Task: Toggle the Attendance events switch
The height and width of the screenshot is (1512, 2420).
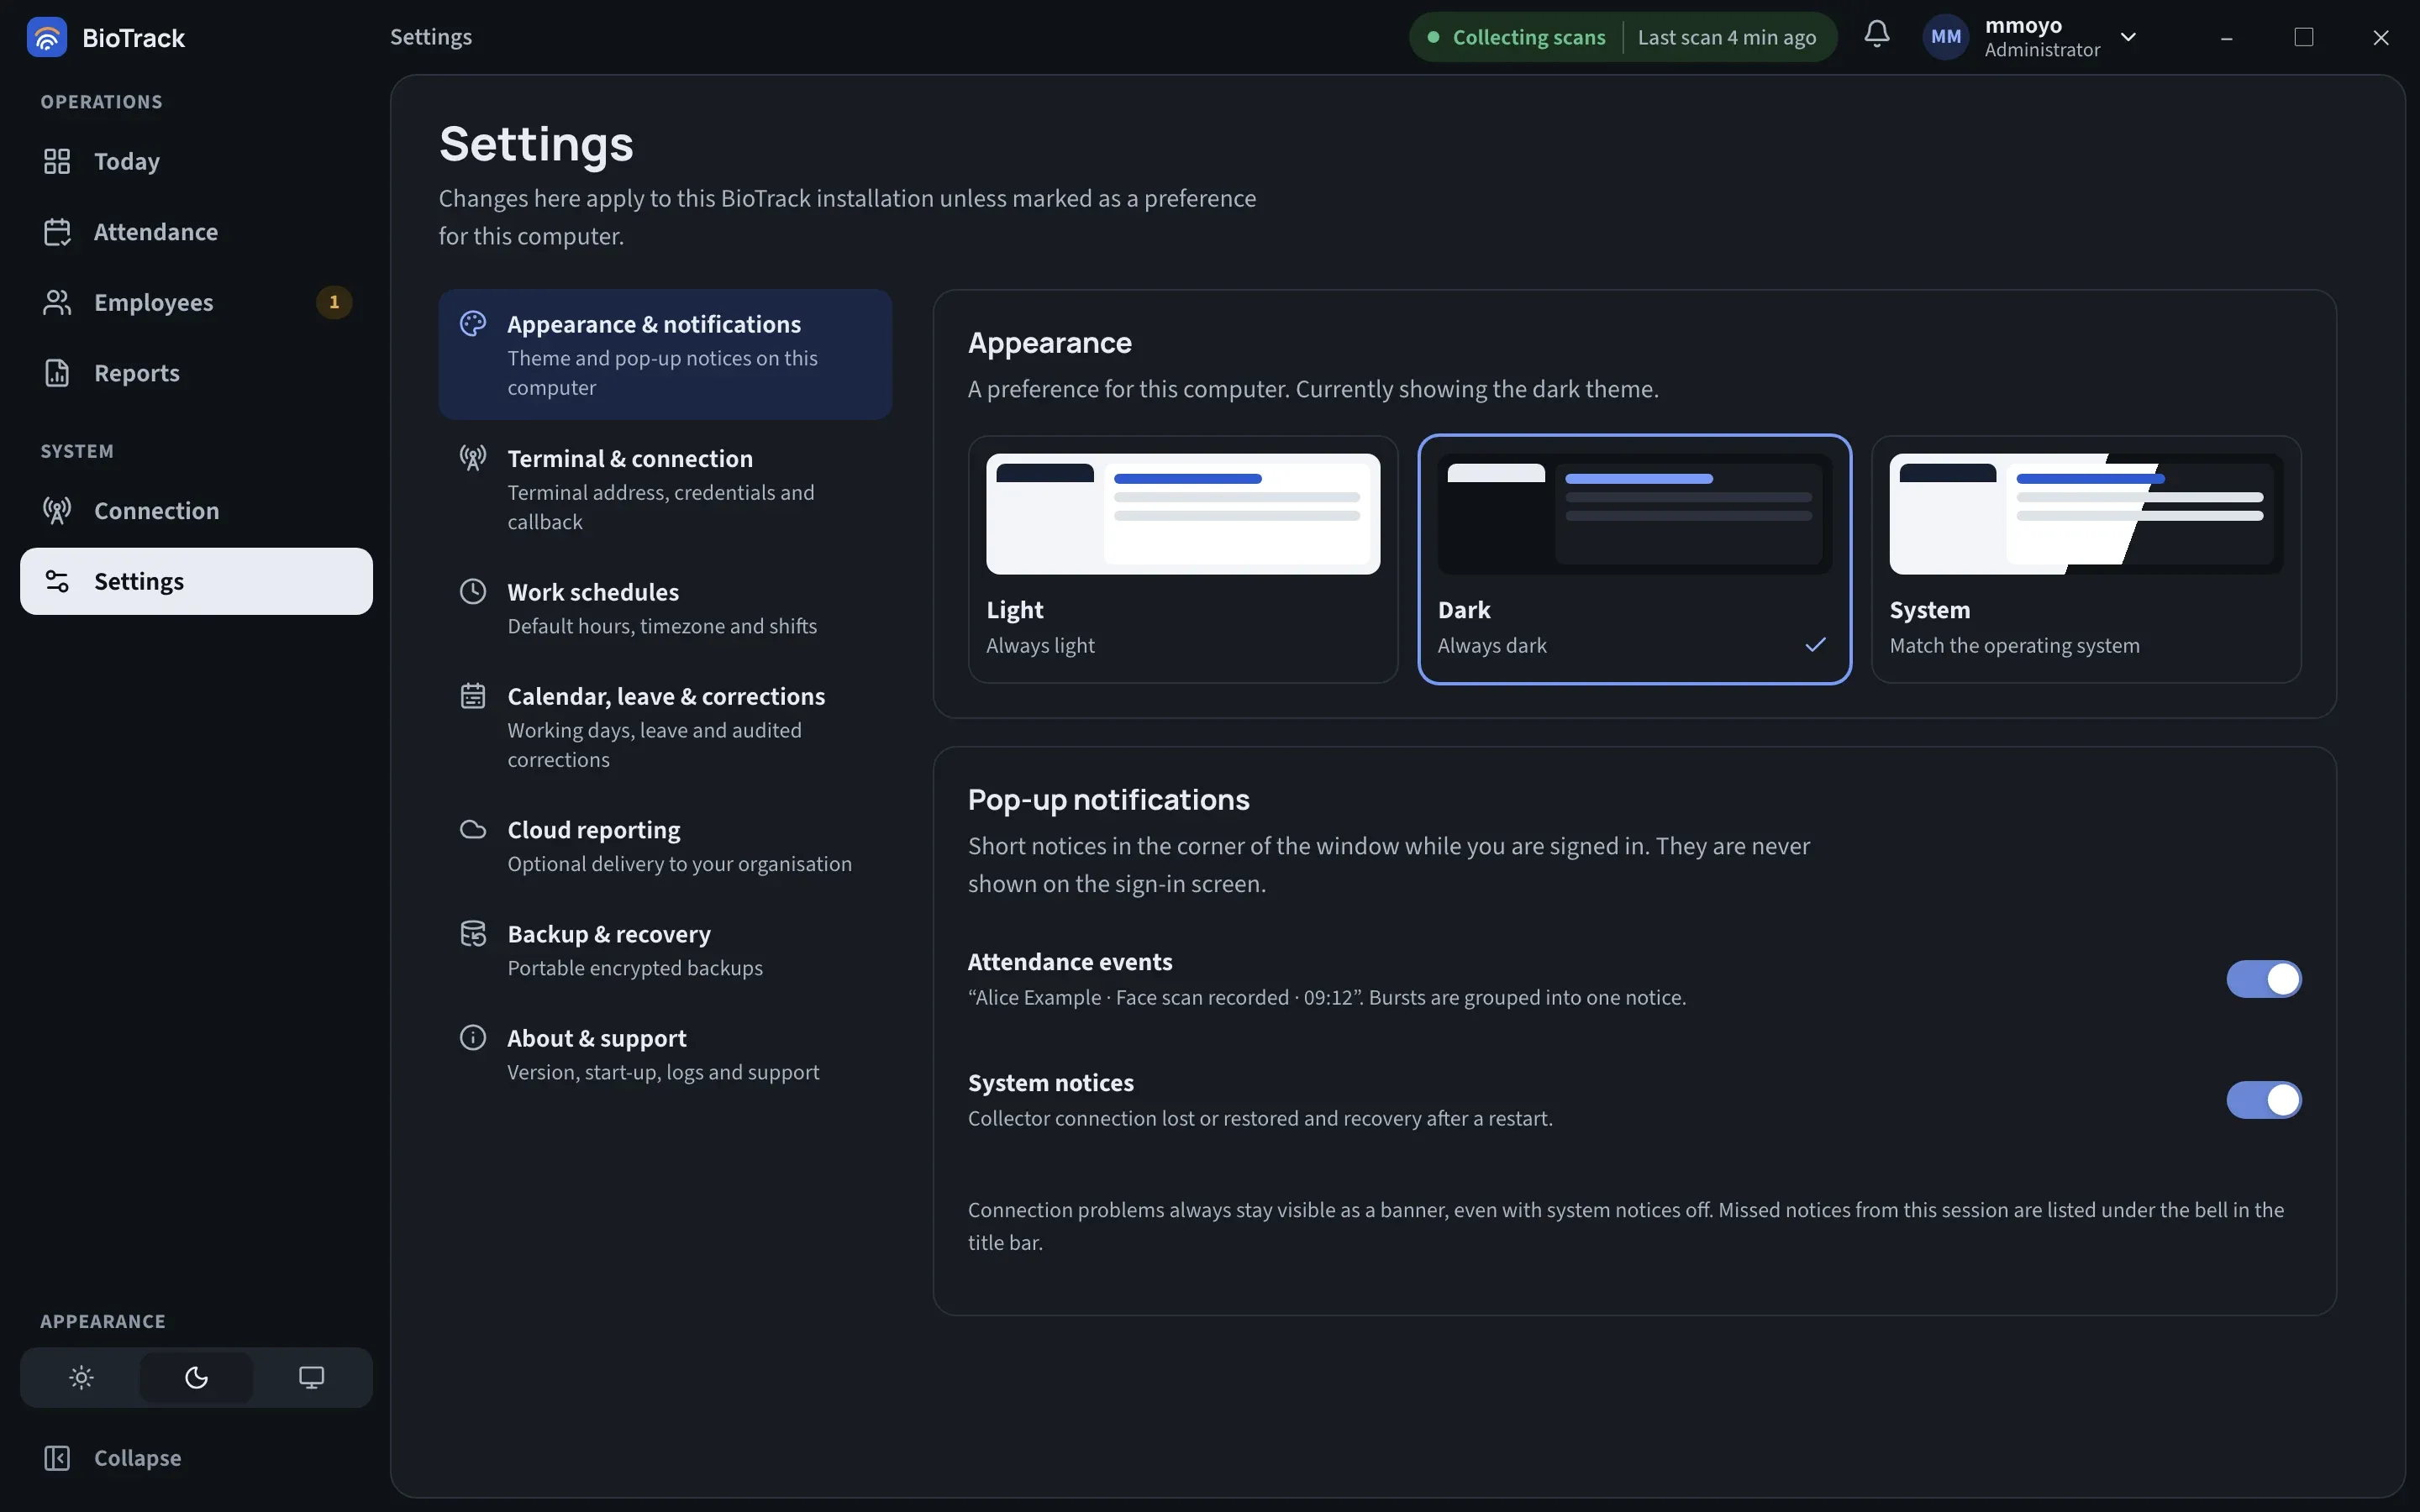Action: [x=2263, y=979]
